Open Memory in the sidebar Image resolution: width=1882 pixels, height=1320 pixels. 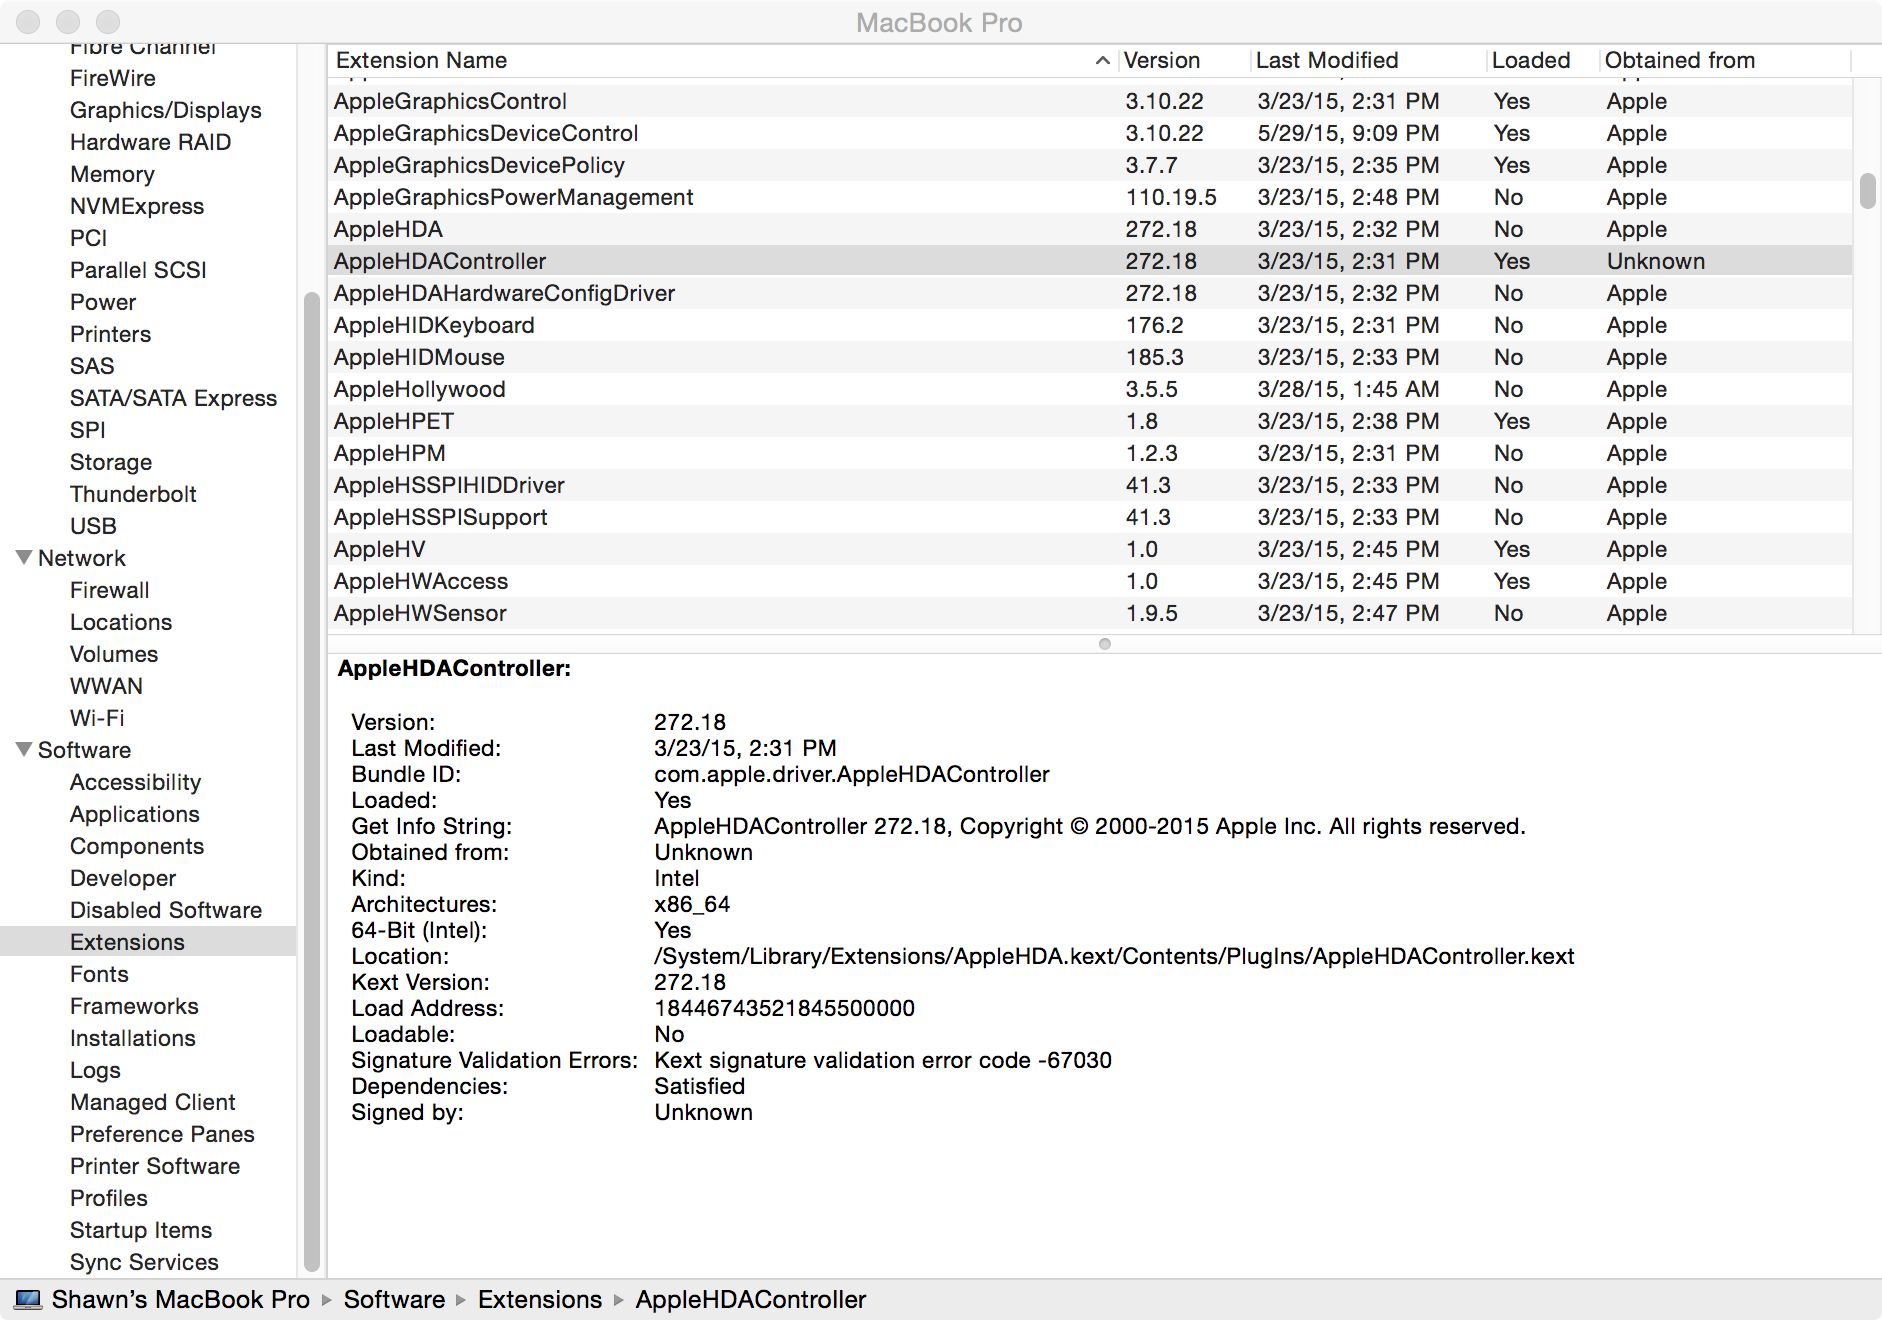point(112,174)
